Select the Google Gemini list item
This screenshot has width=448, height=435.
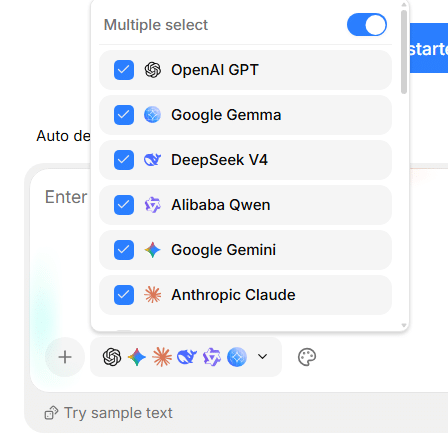click(x=245, y=250)
